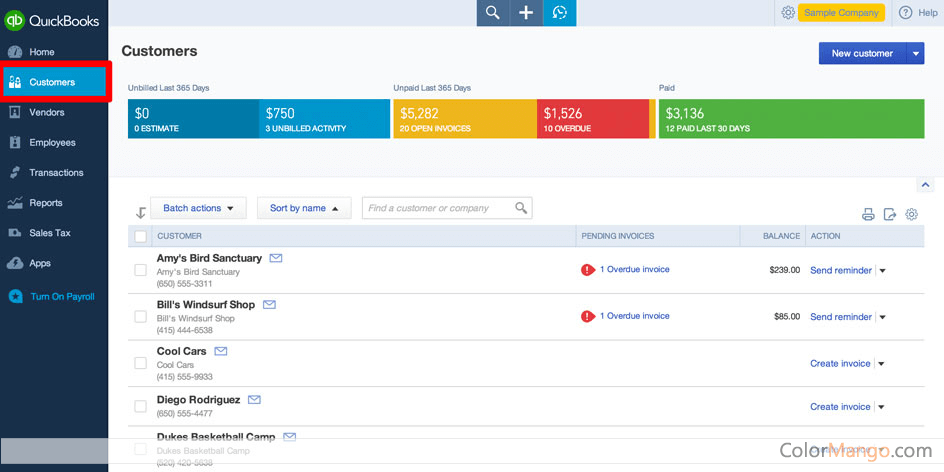Click the batch arrow icon left of Batch actions
This screenshot has height=472, width=944.
(141, 213)
